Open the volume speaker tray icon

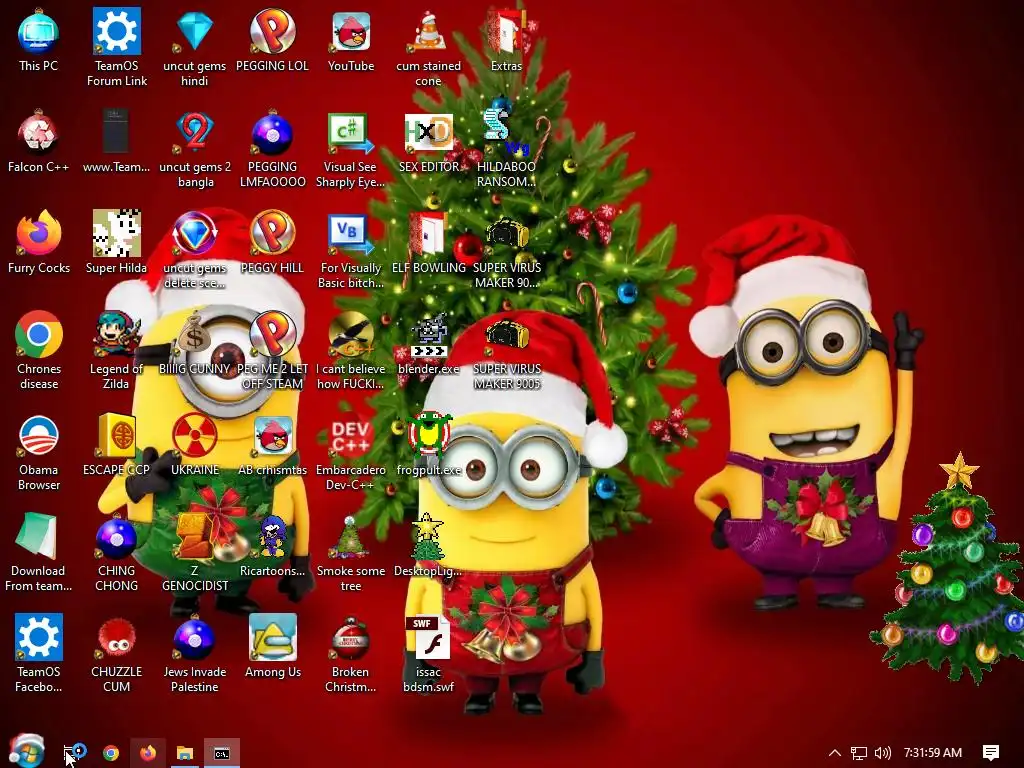(x=882, y=753)
